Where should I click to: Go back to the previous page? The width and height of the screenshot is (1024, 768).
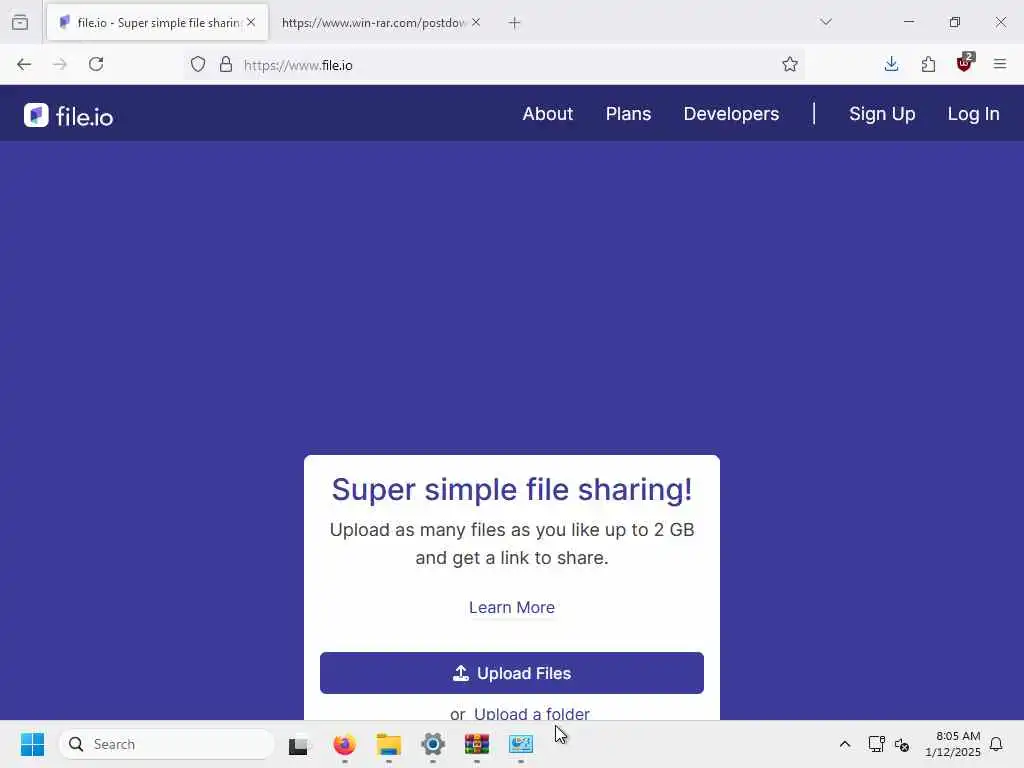click(24, 64)
